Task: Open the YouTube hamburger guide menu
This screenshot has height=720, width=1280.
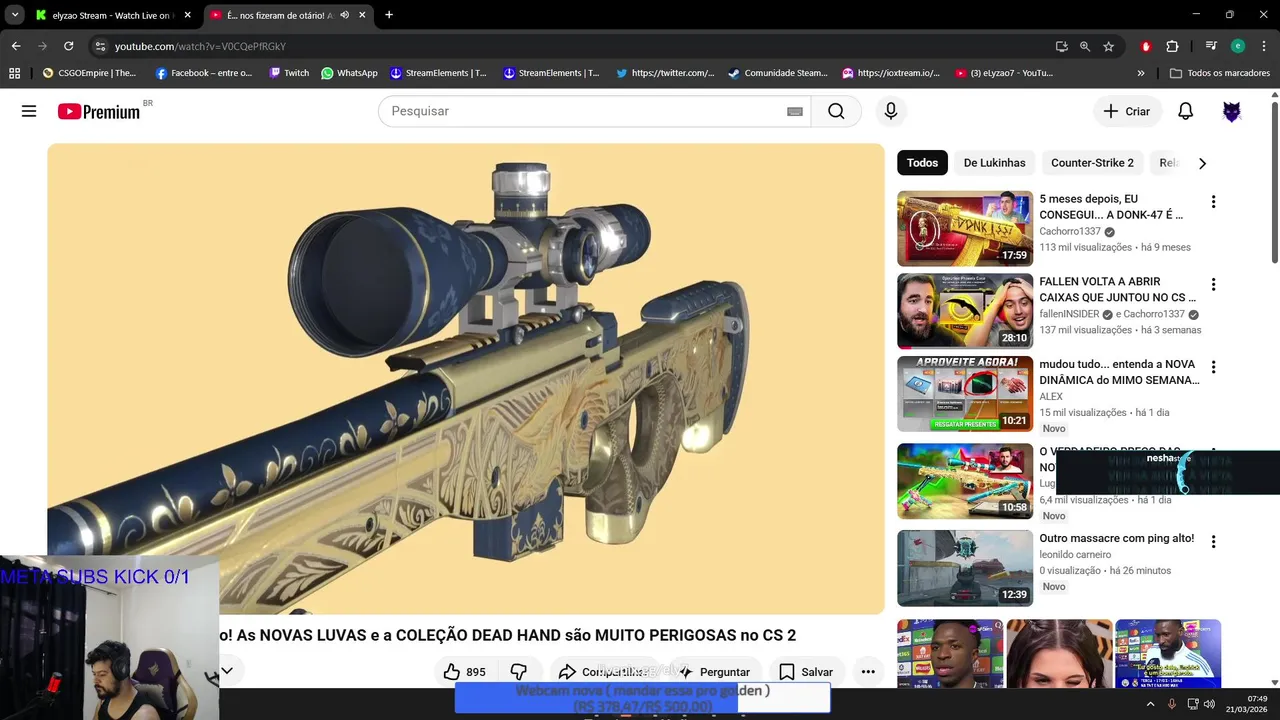Action: (x=29, y=111)
